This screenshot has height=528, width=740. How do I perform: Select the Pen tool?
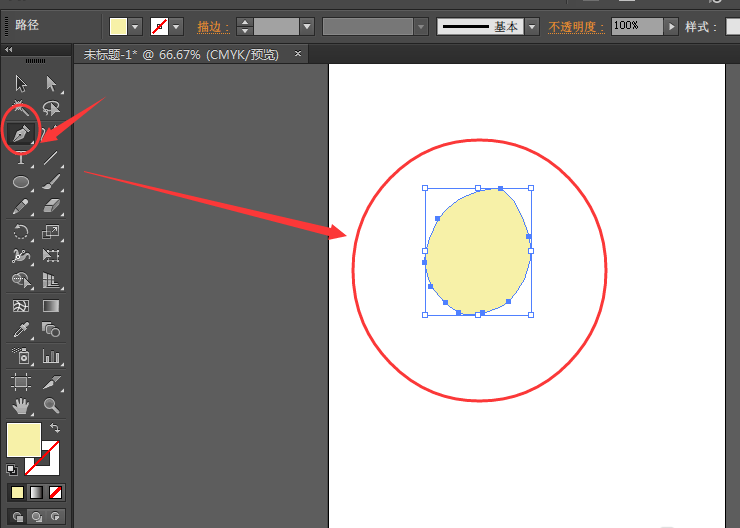(x=21, y=133)
